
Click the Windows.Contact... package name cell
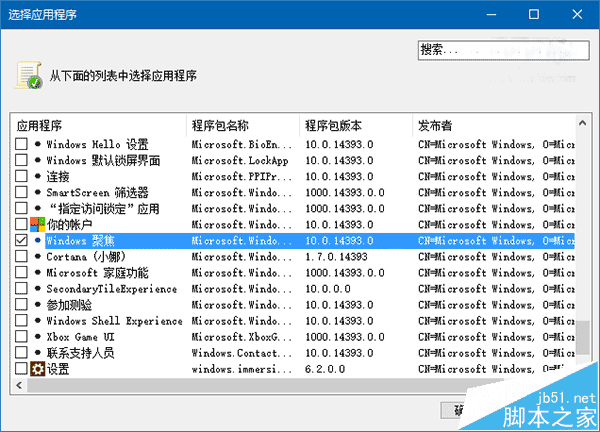click(241, 353)
